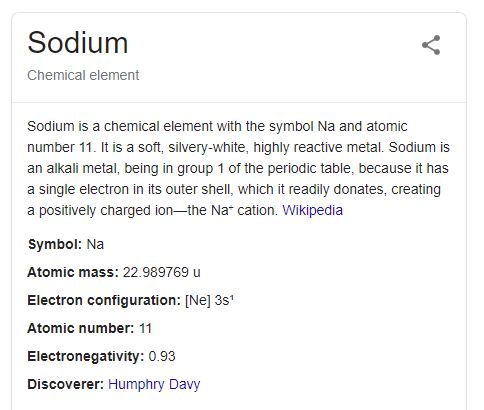Click the [Ne] 3s¹ configuration value
Image resolution: width=484 pixels, height=410 pixels.
click(x=209, y=300)
